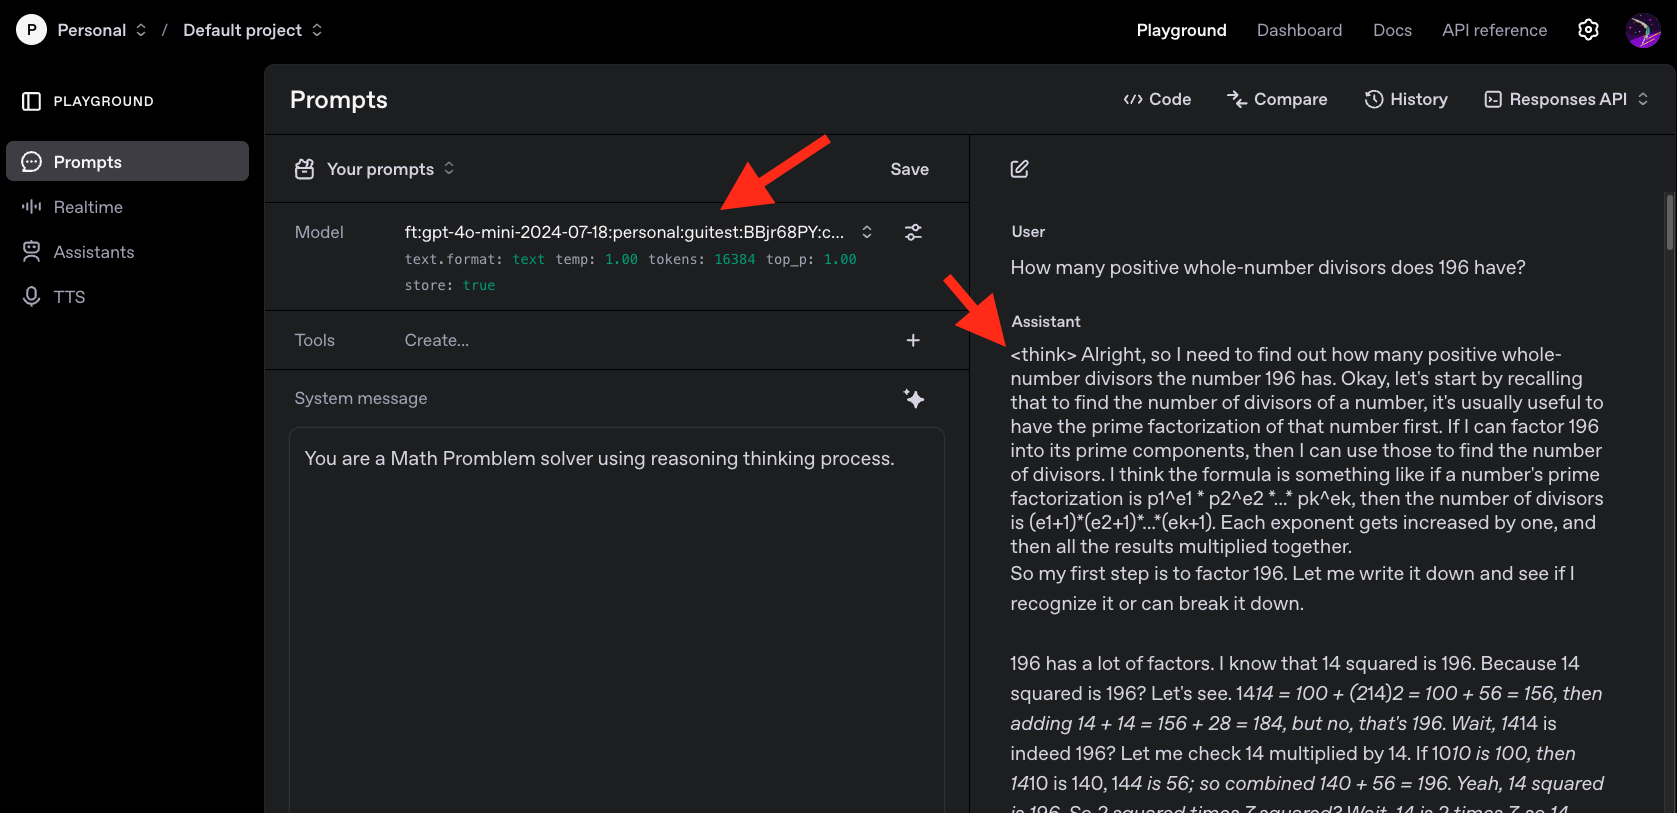Viewport: 1677px width, 813px height.
Task: Click the TTS microphone icon
Action: click(x=31, y=297)
